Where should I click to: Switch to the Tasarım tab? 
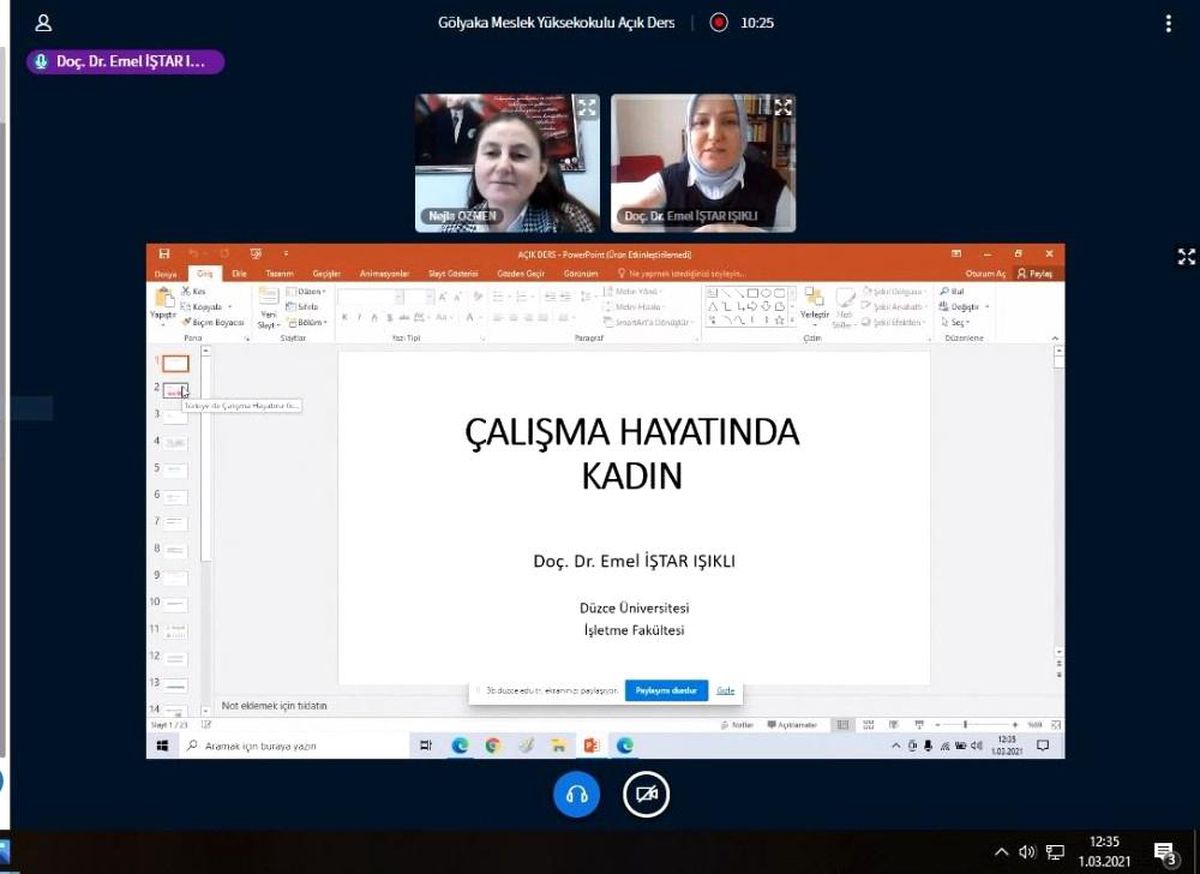pyautogui.click(x=279, y=273)
